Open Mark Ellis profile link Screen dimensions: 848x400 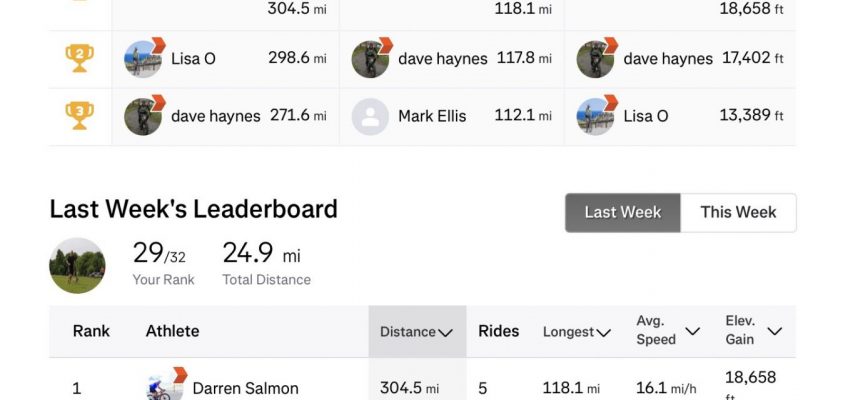coord(432,116)
